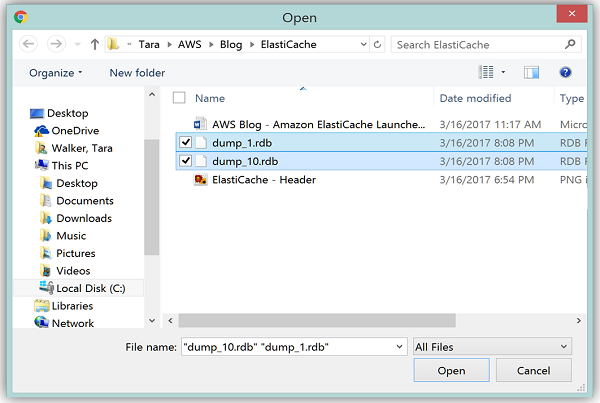Open the All Files type dropdown

492,346
